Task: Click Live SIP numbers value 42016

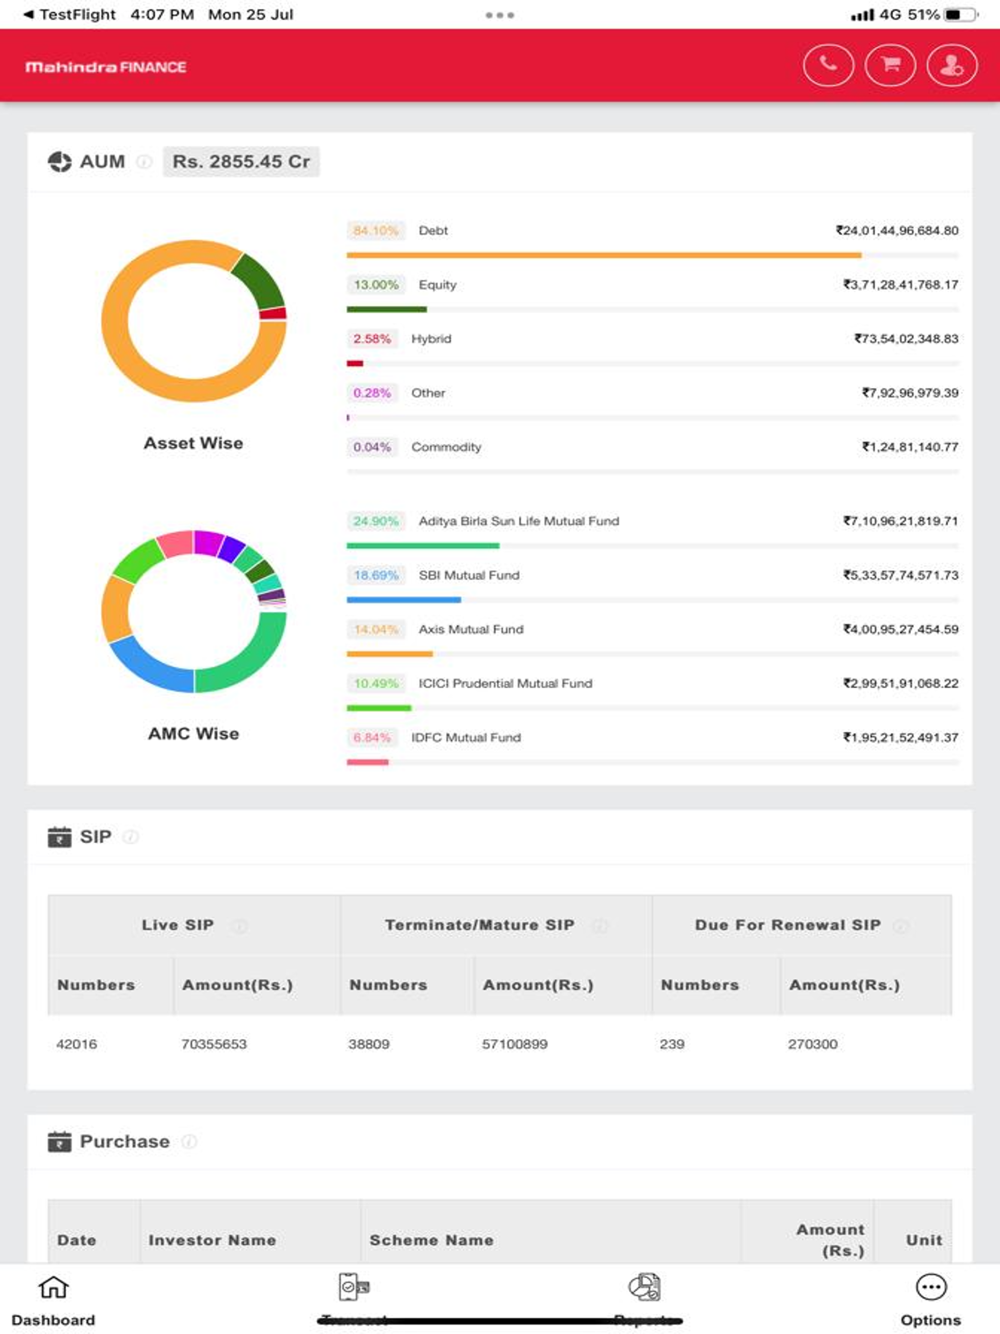Action: point(77,1044)
